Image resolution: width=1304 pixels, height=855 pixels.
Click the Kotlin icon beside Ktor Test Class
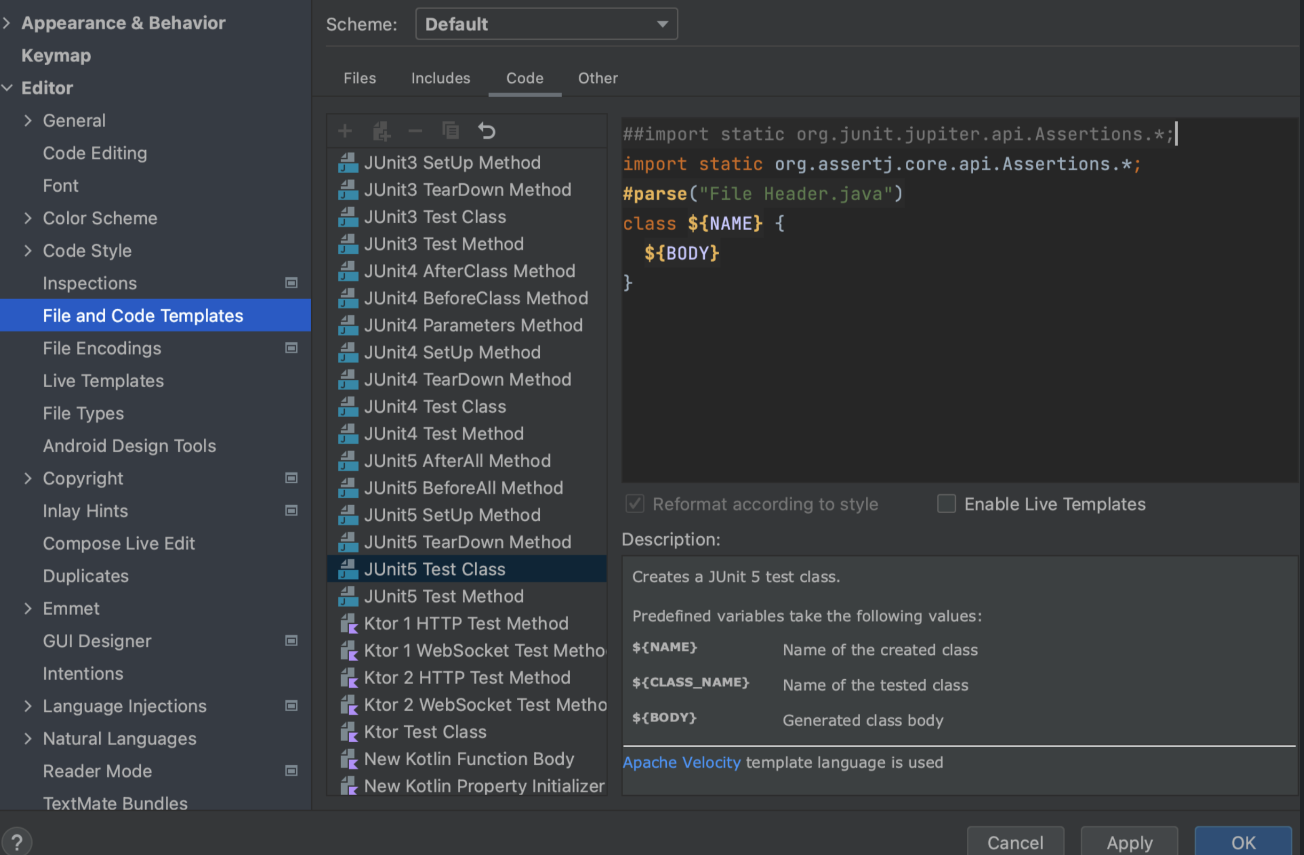pyautogui.click(x=348, y=732)
